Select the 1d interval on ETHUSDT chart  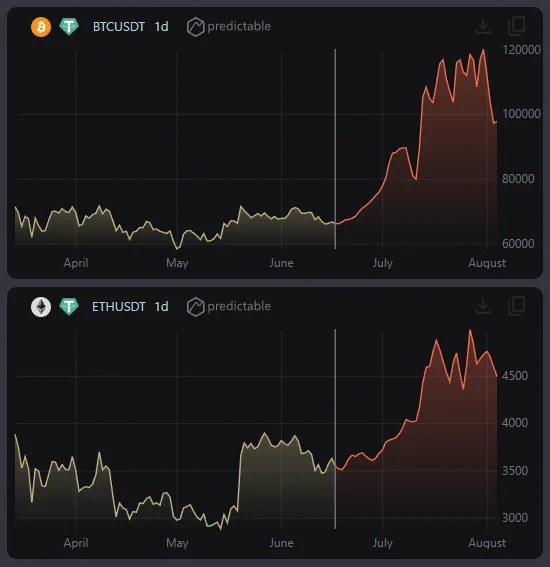[162, 307]
